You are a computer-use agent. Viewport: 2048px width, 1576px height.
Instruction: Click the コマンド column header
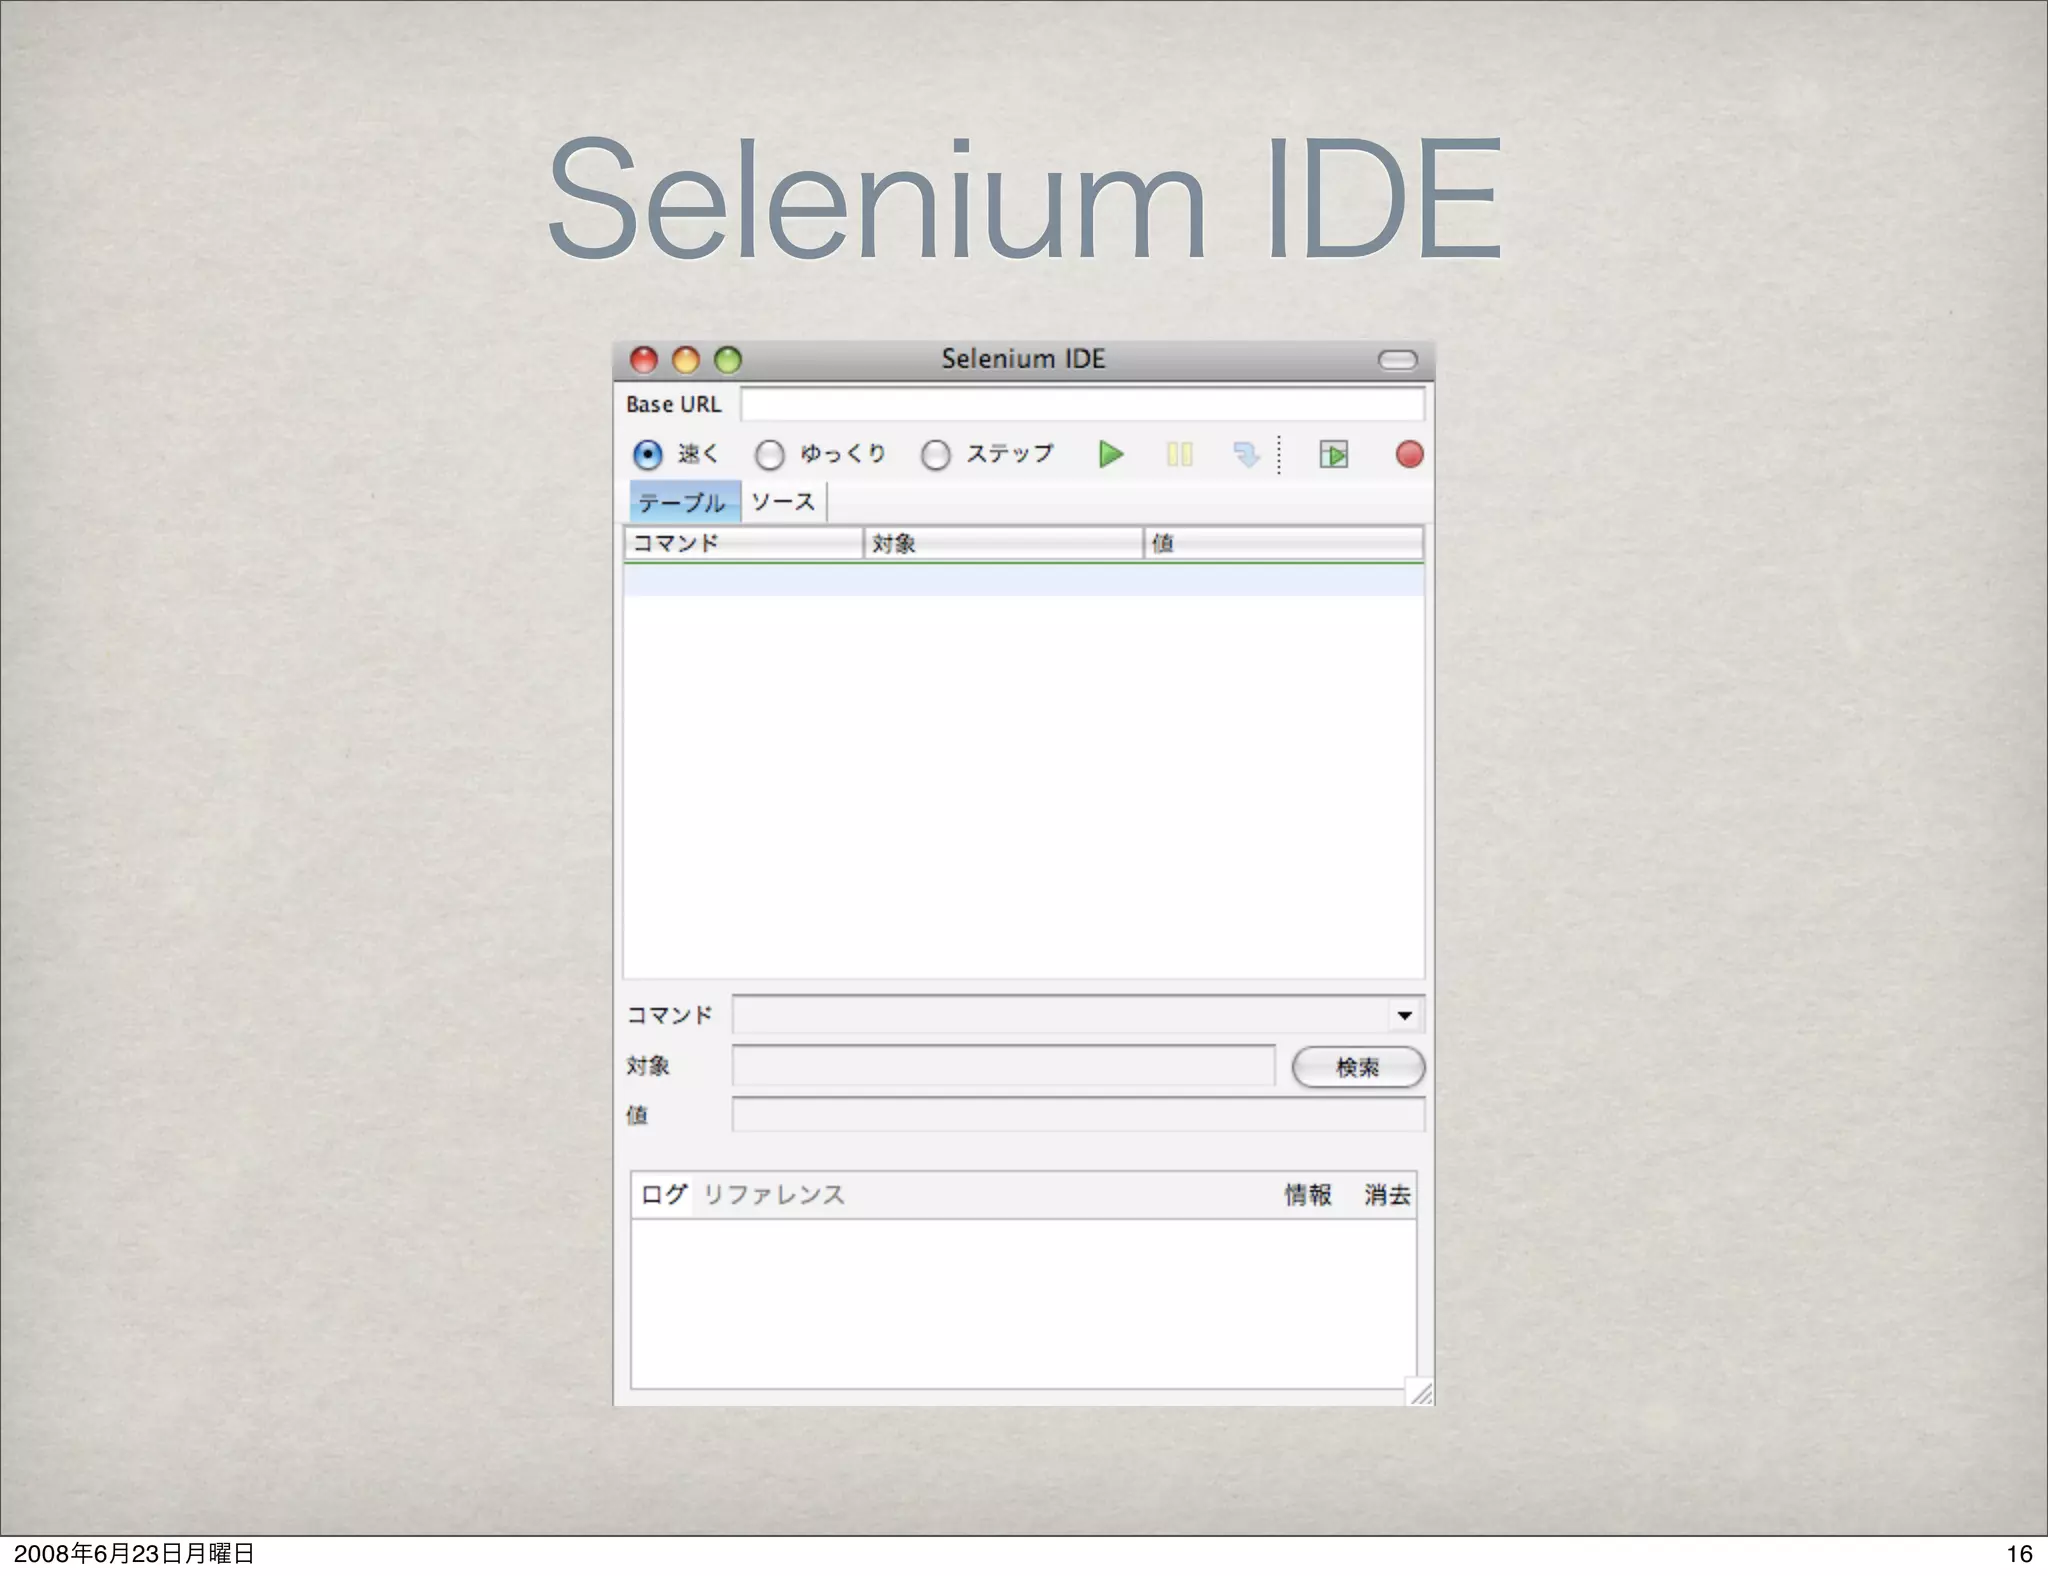743,543
